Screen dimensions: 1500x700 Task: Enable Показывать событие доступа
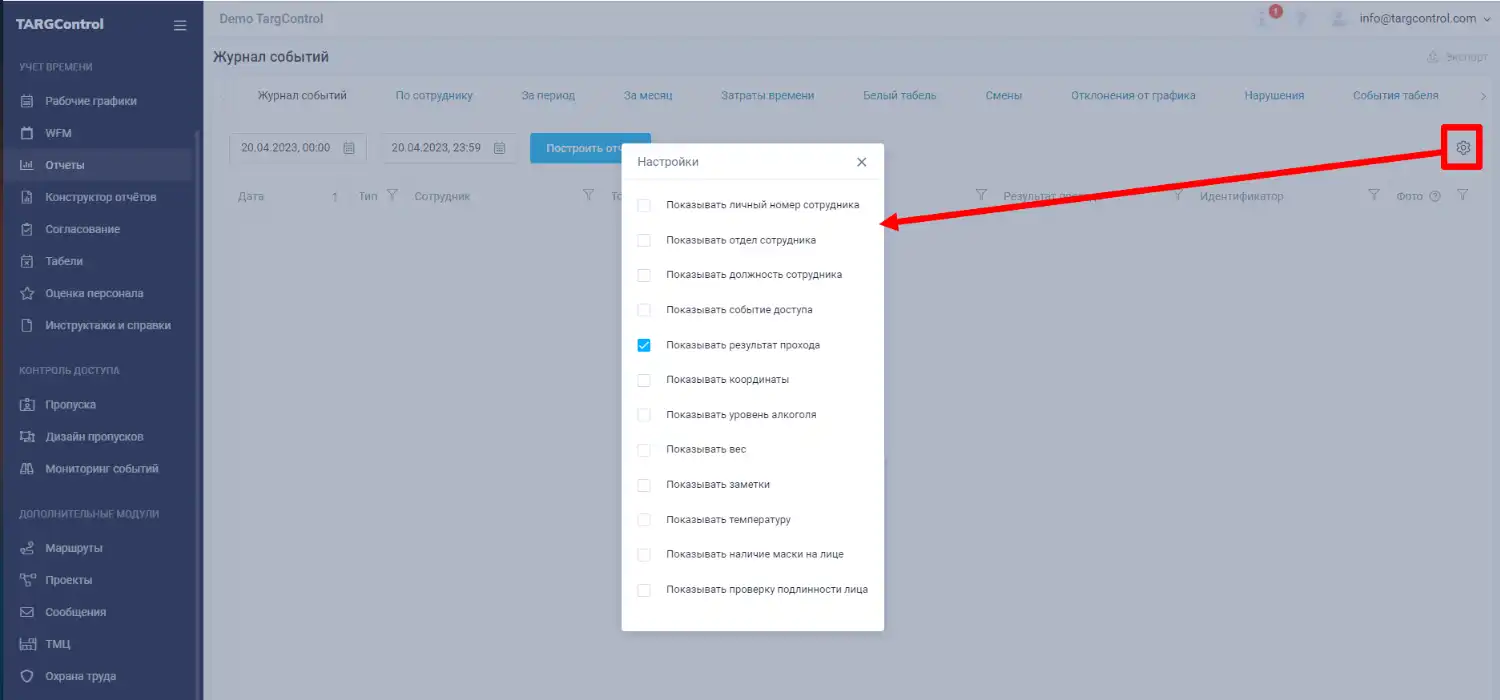(644, 310)
